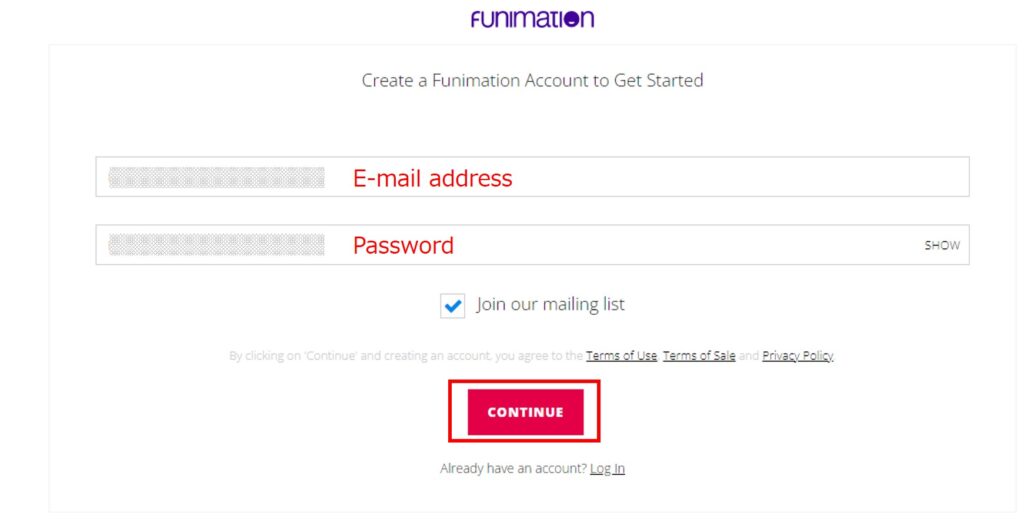Click the 'Already have an account?' text

513,468
